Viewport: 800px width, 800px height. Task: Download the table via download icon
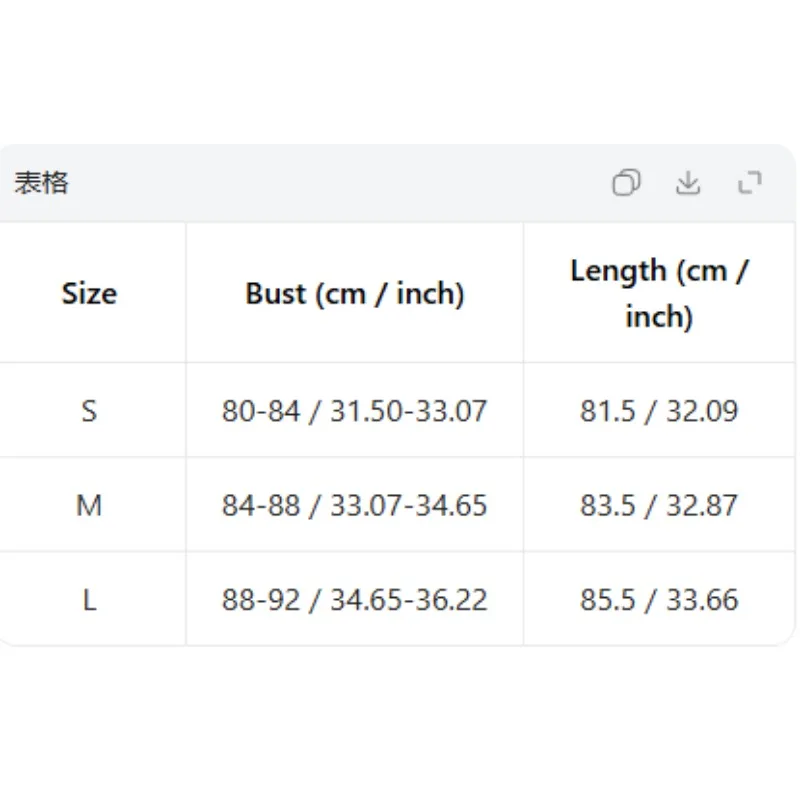688,182
